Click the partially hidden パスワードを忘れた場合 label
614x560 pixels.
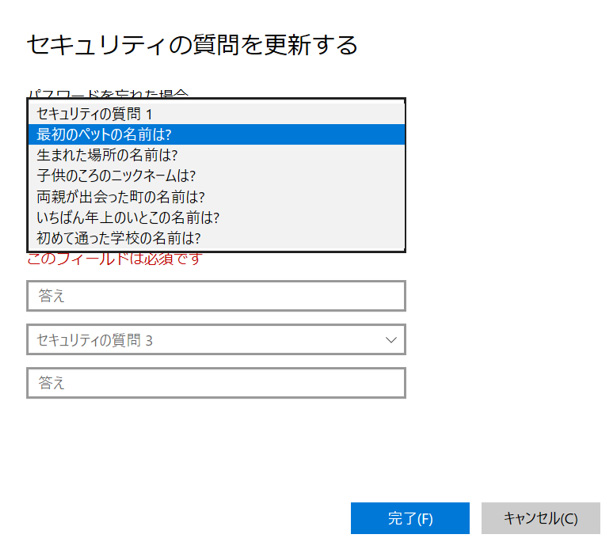coord(108,92)
